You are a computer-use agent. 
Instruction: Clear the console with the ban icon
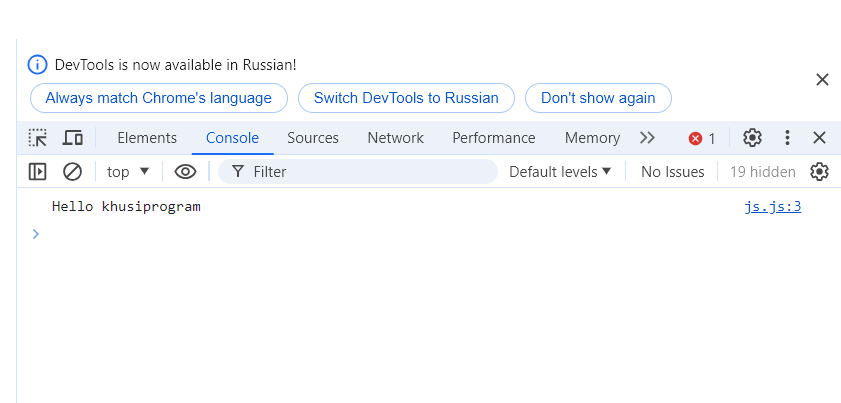72,171
